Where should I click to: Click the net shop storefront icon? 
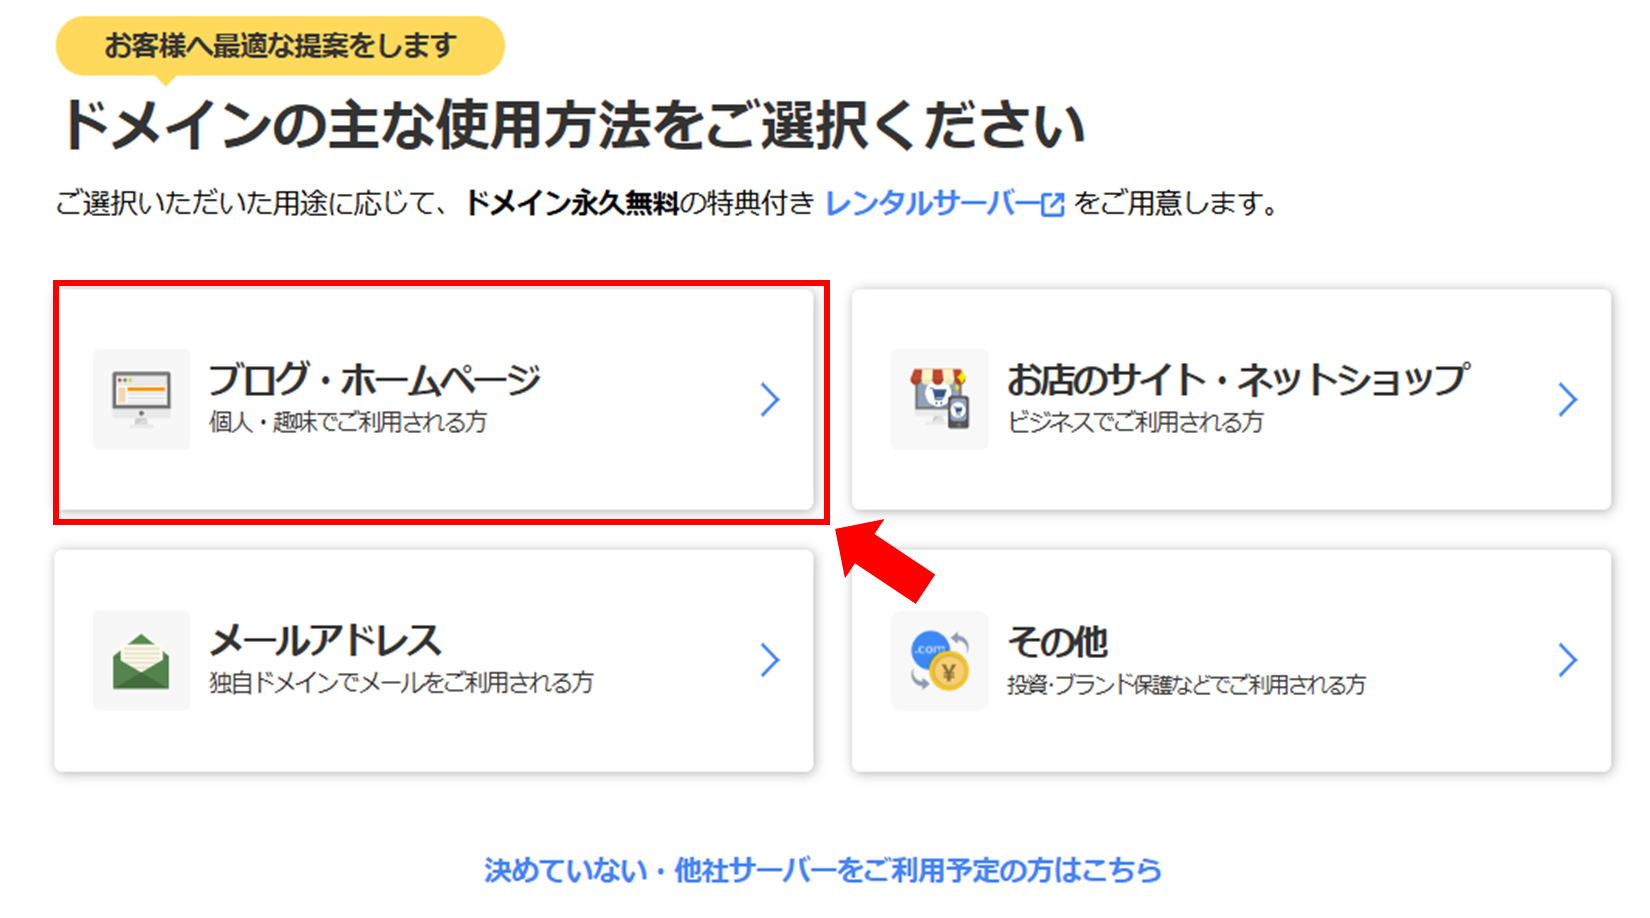pos(939,399)
